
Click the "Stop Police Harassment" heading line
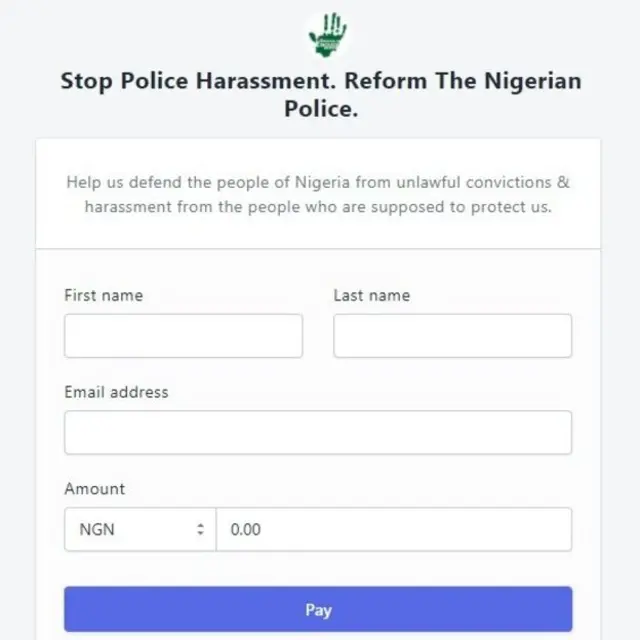[320, 81]
